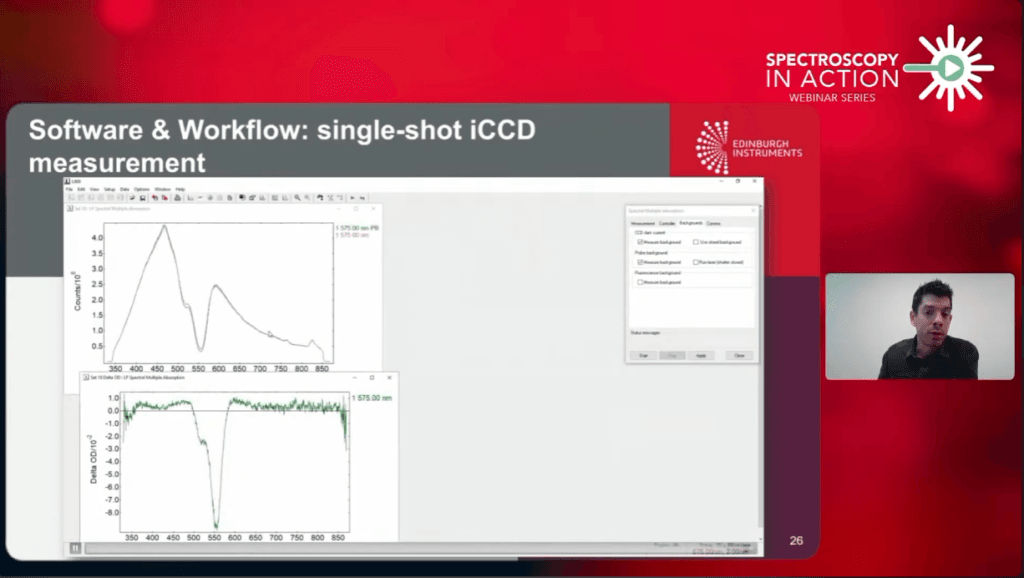Maximize the Delta OD graph window
The image size is (1024, 578).
(372, 377)
